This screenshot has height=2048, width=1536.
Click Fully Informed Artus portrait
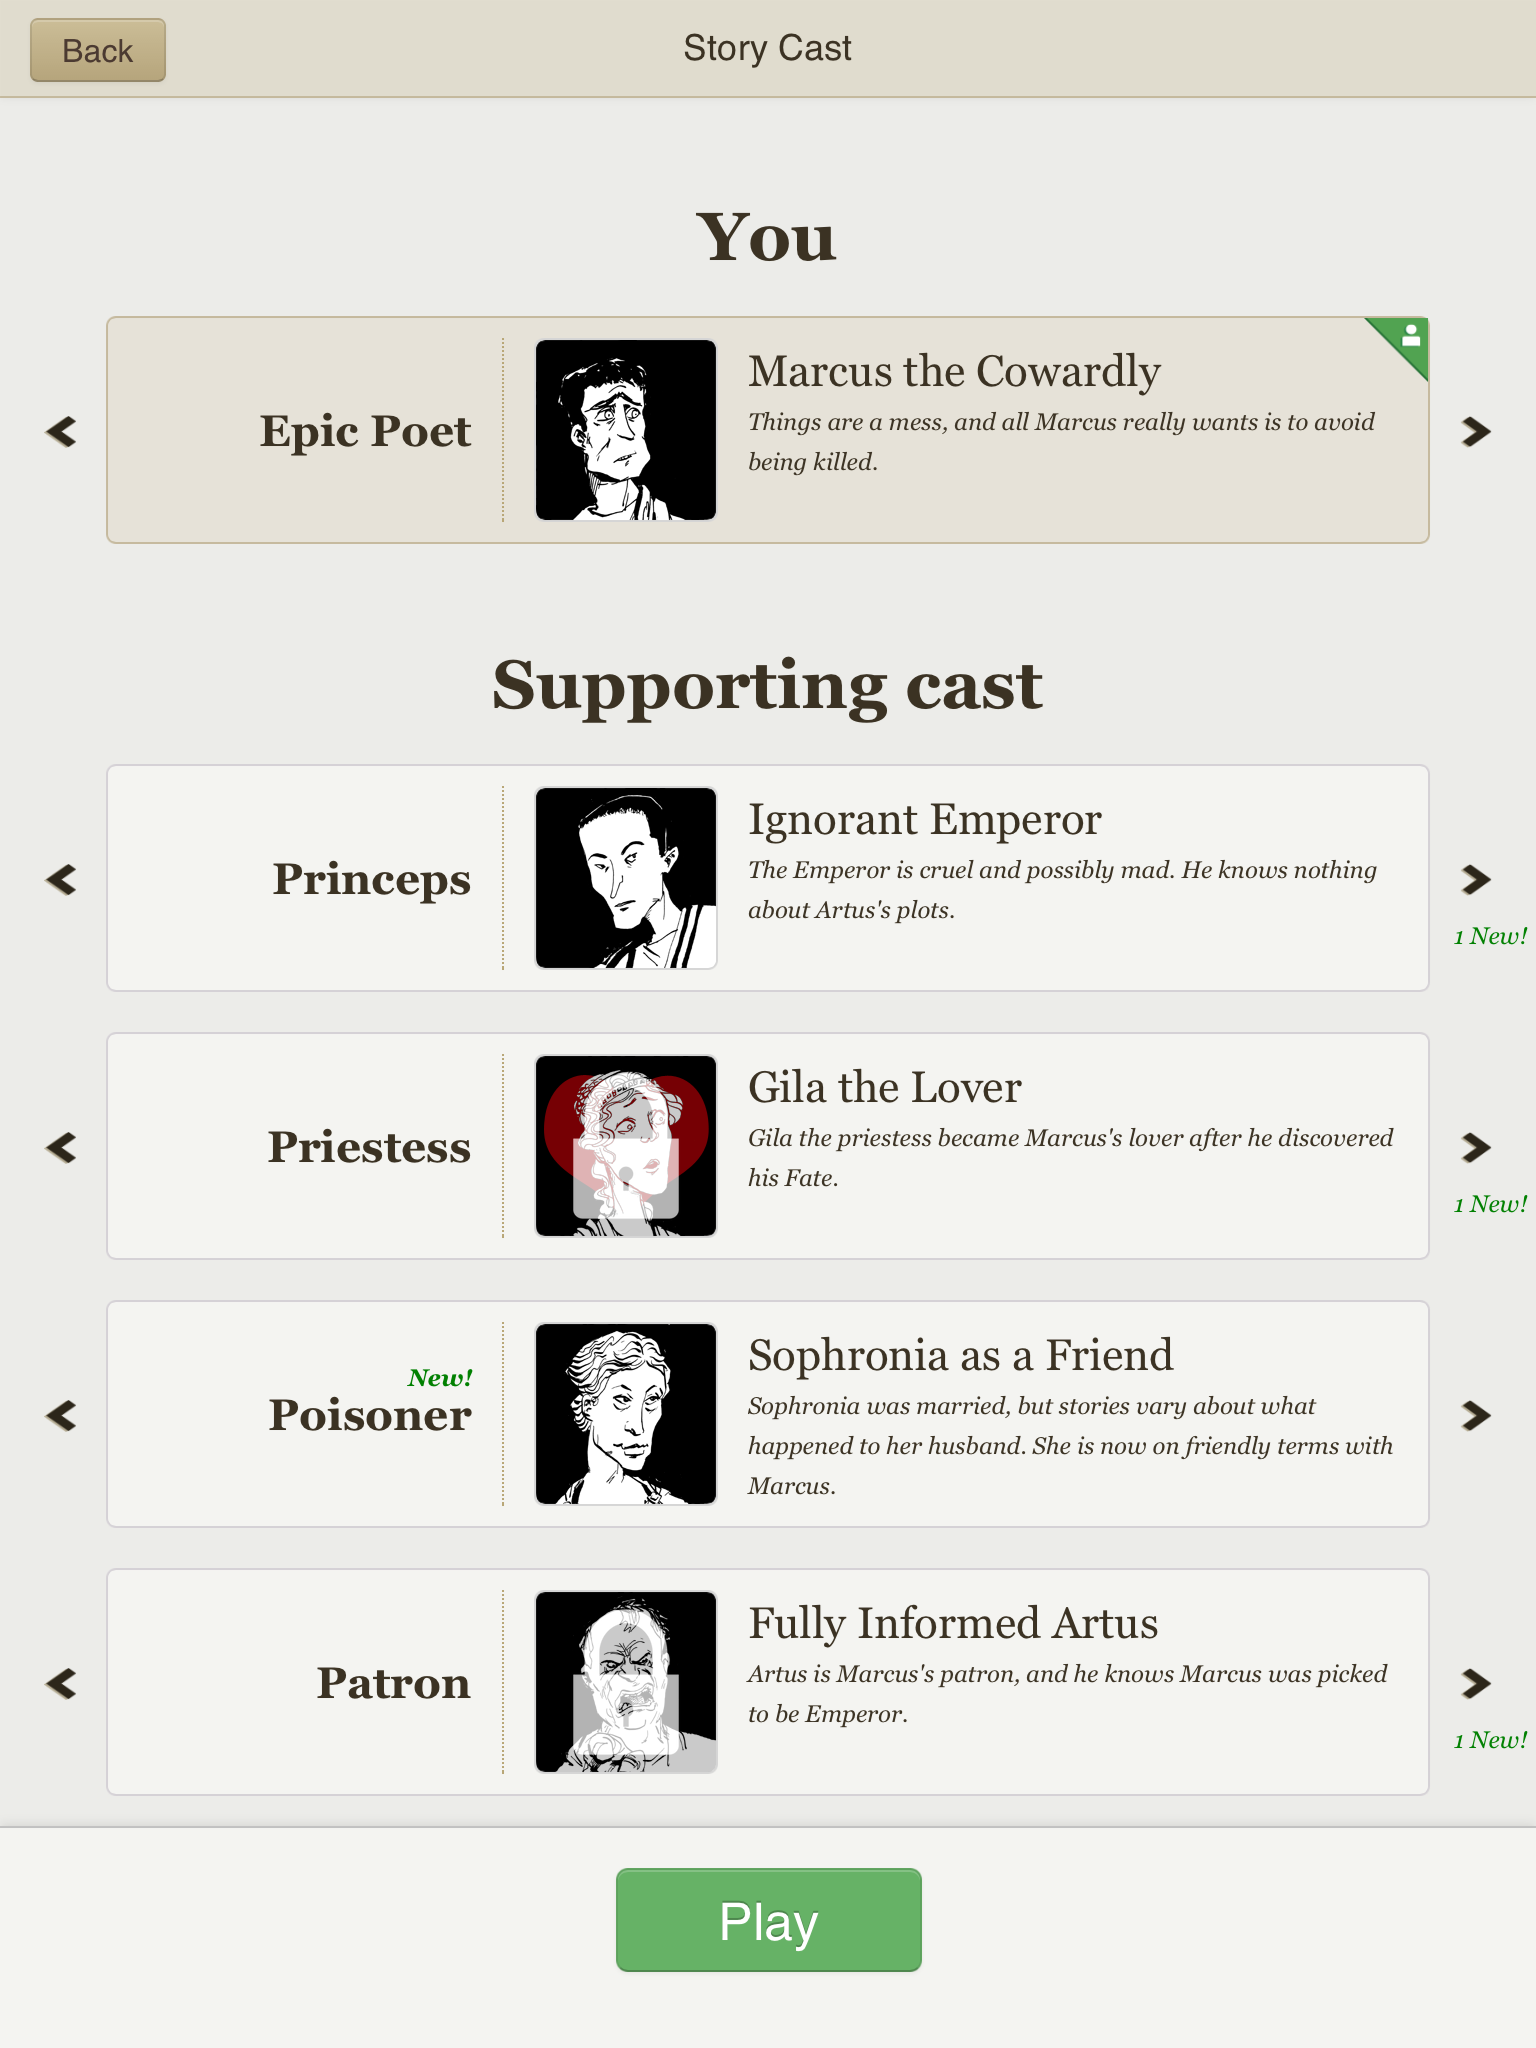coord(626,1682)
